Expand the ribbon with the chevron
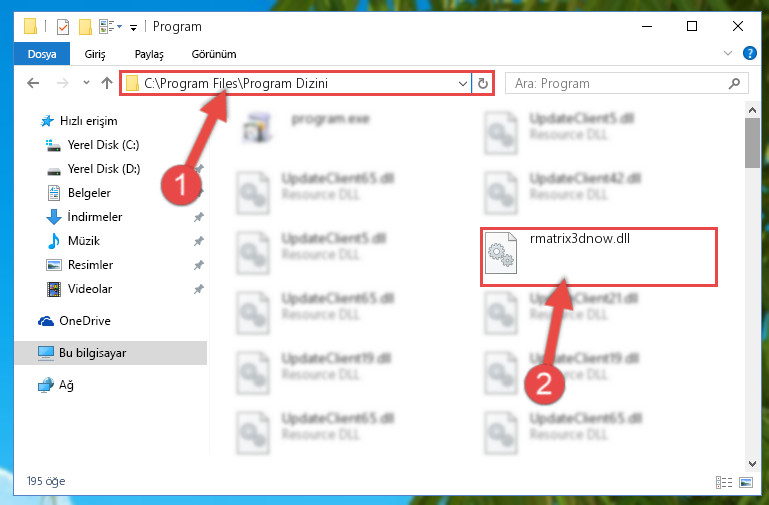769x505 pixels. [728, 53]
